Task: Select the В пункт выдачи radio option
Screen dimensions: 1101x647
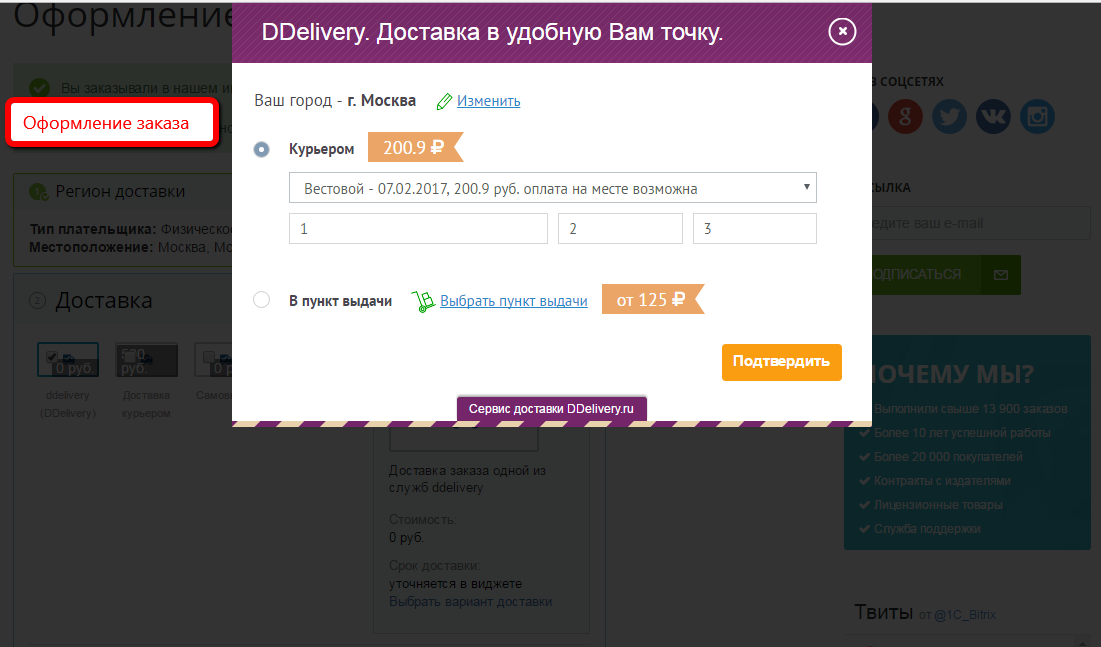Action: 262,300
